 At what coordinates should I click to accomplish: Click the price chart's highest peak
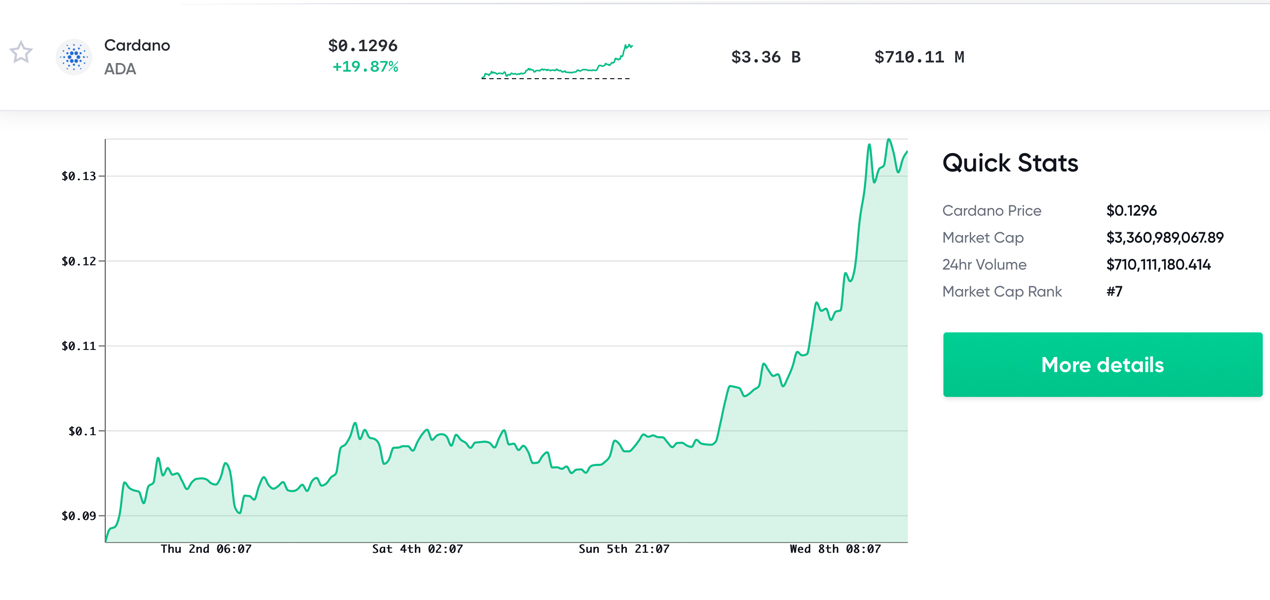(x=888, y=141)
